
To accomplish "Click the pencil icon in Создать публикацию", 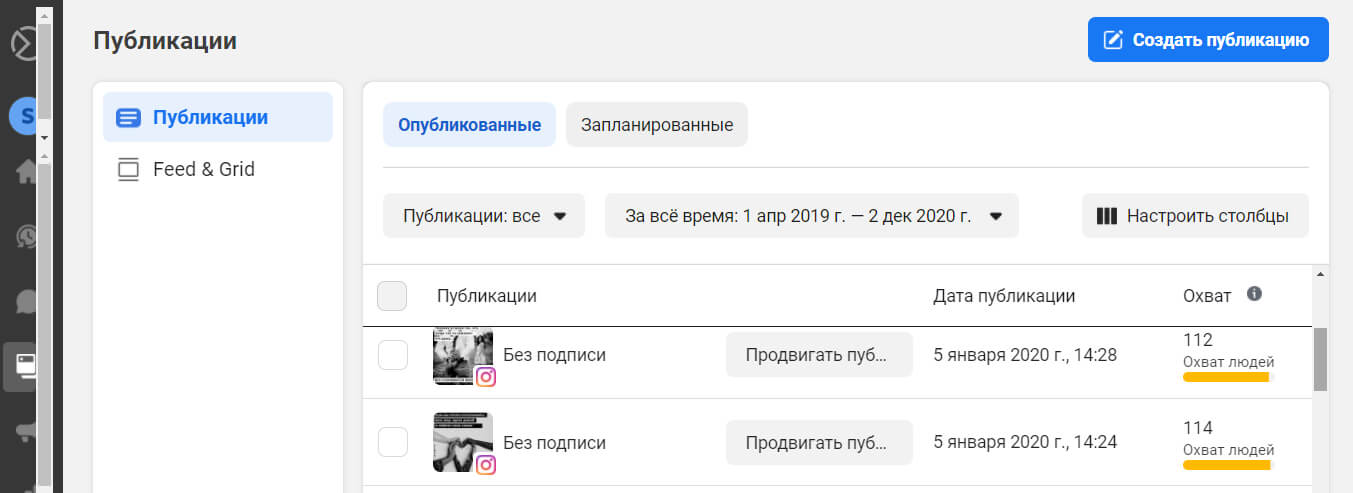I will (1113, 40).
